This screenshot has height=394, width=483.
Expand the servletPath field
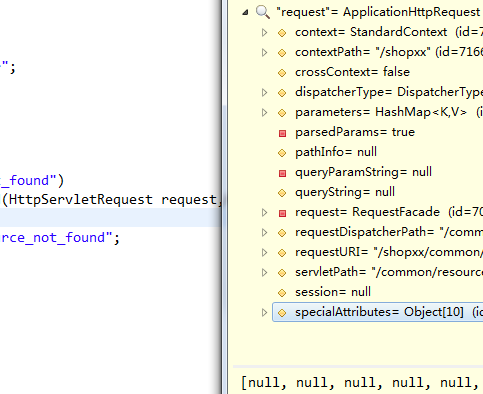(264, 272)
